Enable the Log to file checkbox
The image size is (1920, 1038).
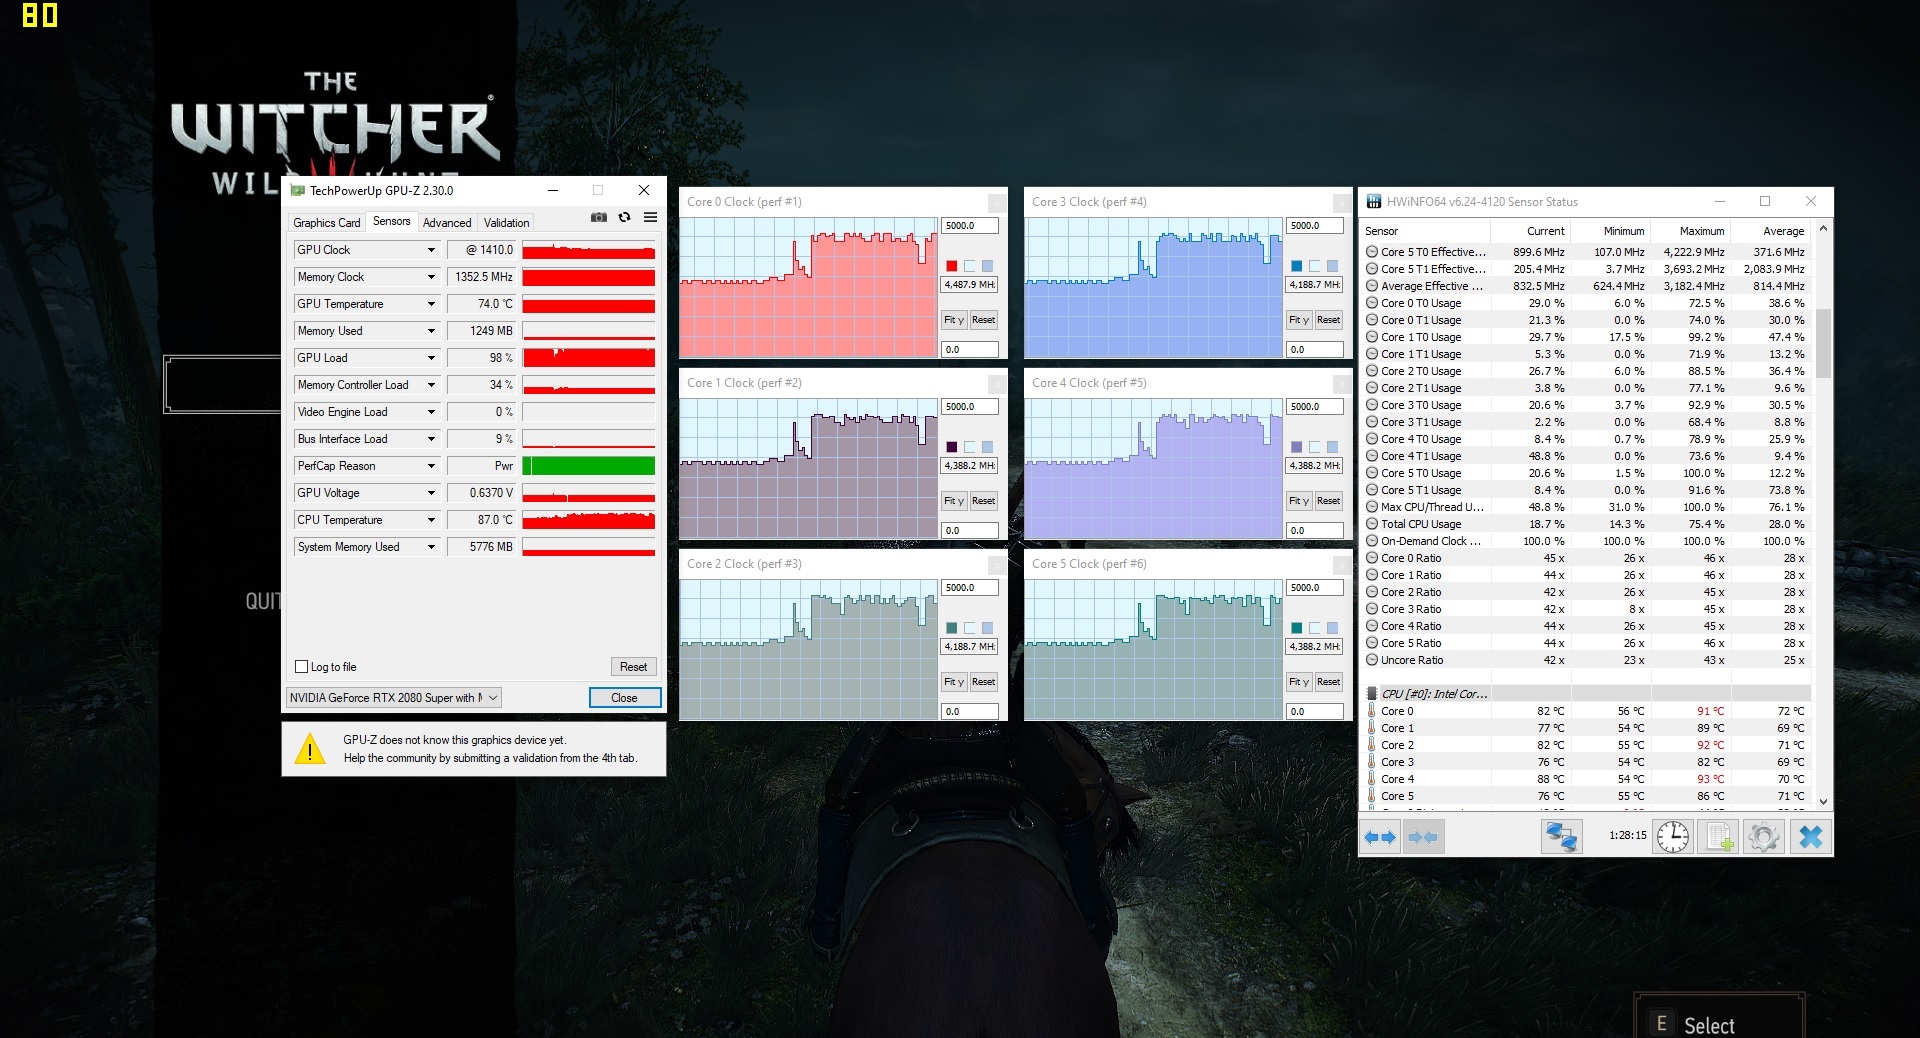click(301, 667)
